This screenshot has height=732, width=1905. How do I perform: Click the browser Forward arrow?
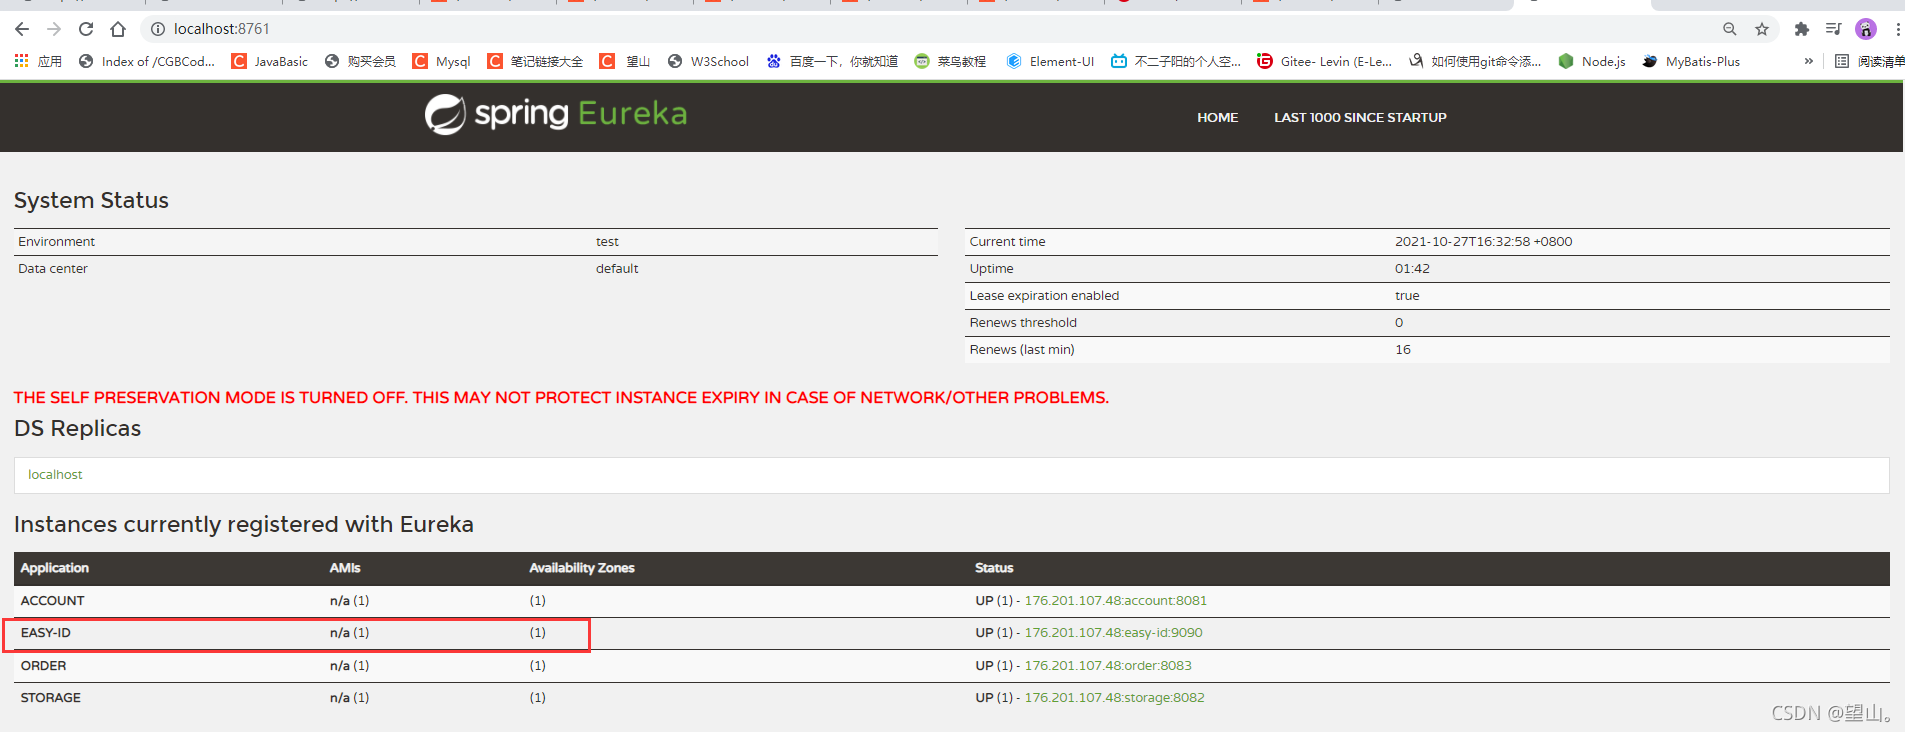tap(54, 29)
